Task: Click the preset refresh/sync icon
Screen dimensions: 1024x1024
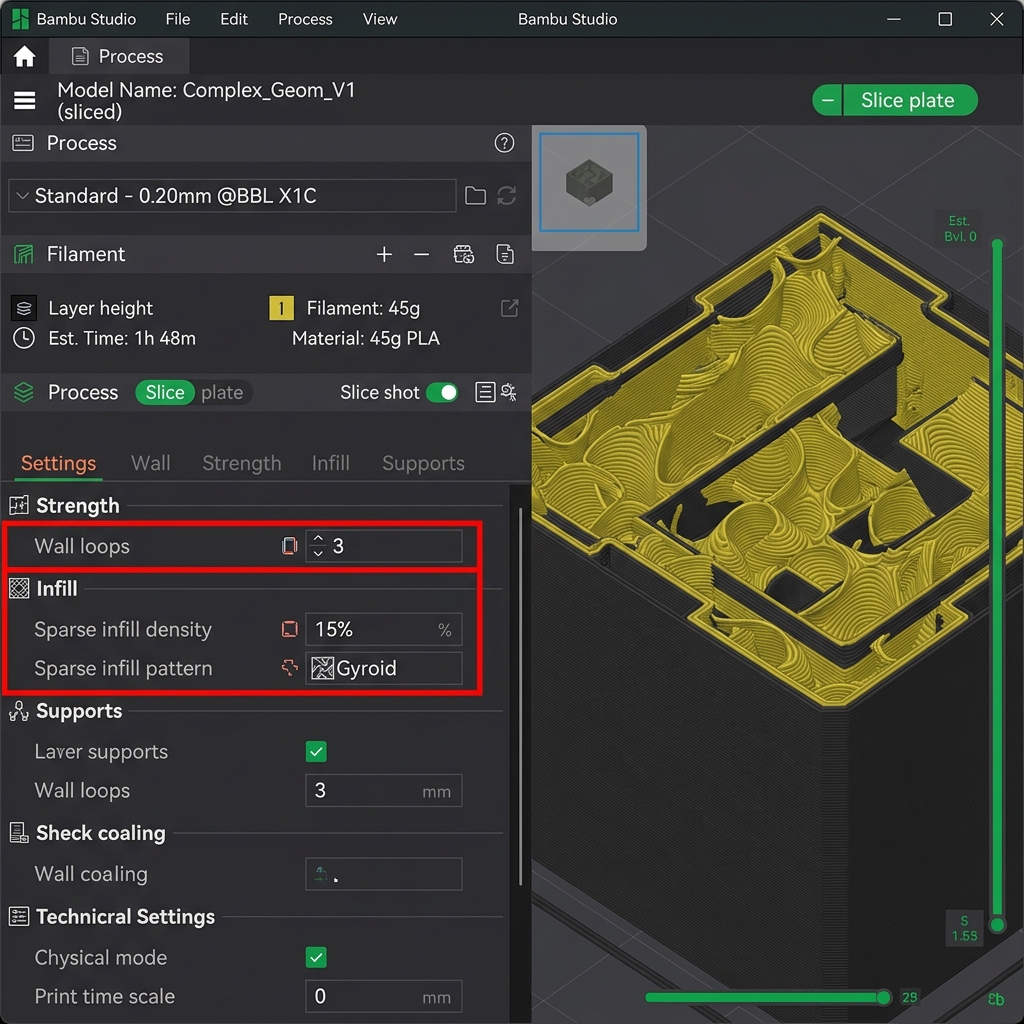Action: pyautogui.click(x=507, y=195)
